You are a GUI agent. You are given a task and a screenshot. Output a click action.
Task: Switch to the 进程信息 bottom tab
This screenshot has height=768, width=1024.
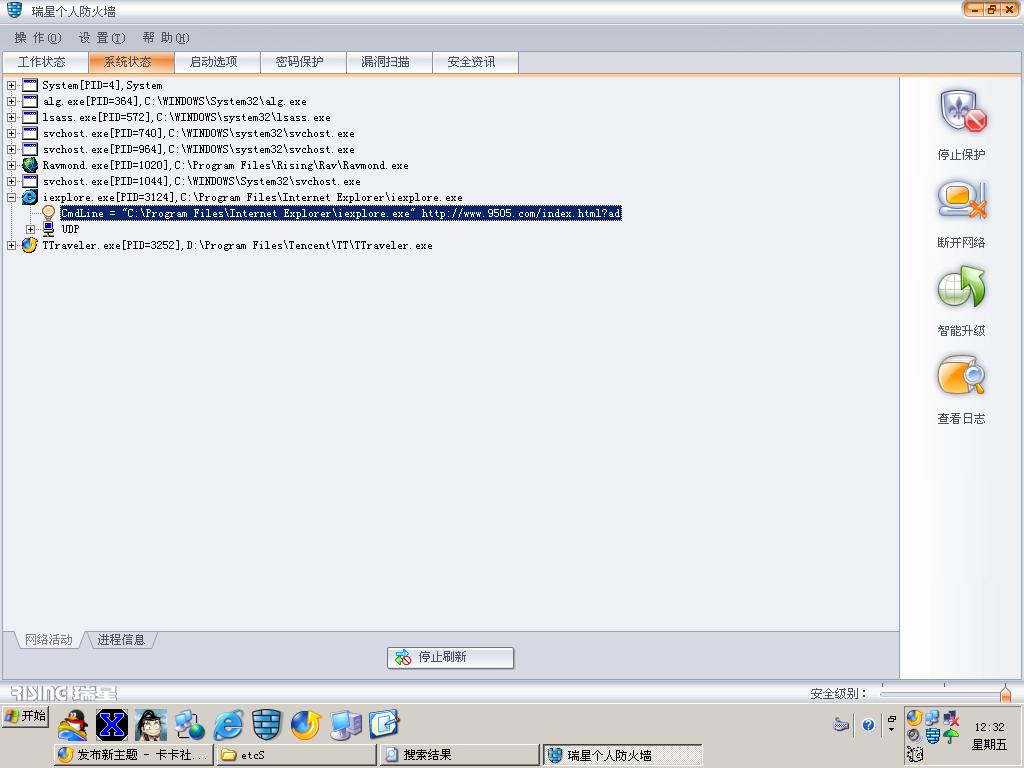point(121,640)
